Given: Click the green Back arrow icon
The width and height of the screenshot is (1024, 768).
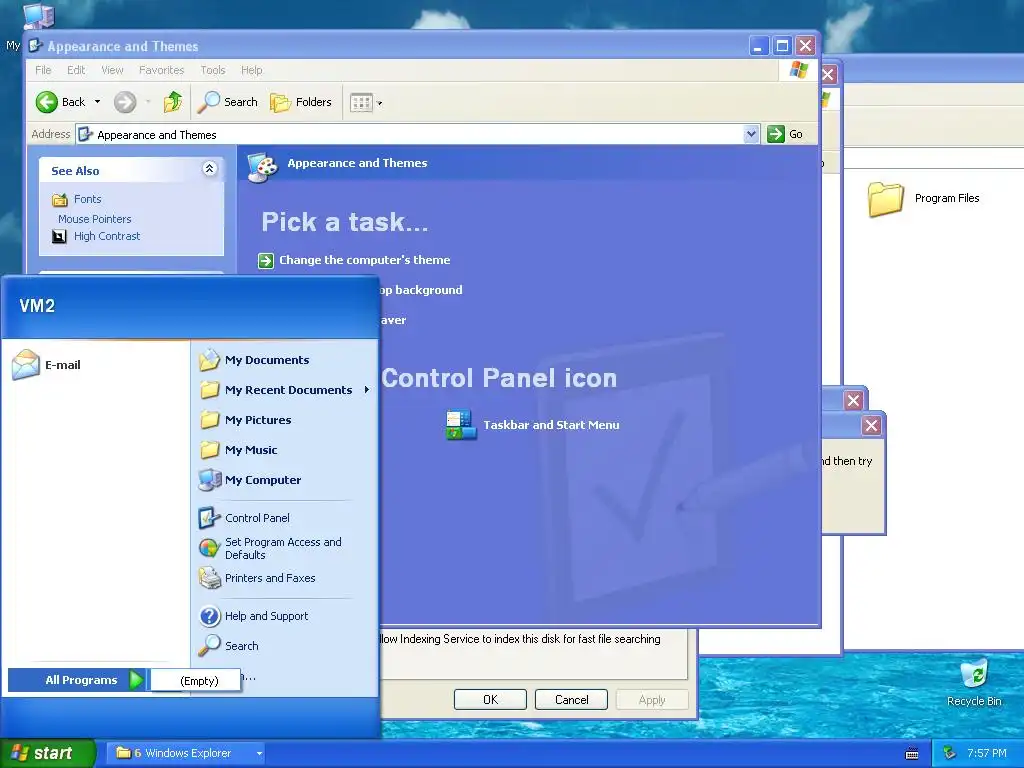Looking at the screenshot, I should tap(46, 102).
